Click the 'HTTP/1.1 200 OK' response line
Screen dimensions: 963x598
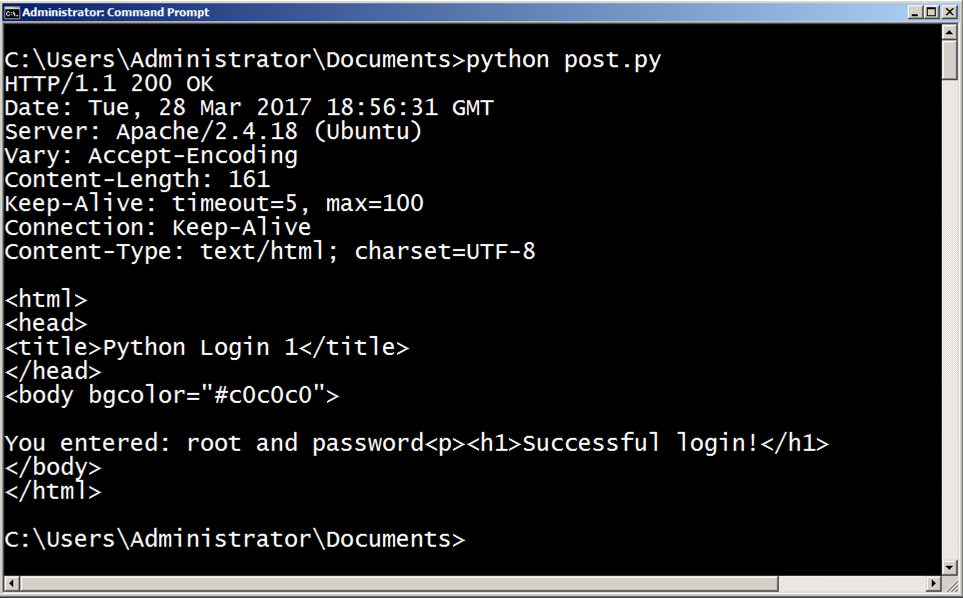tap(109, 84)
